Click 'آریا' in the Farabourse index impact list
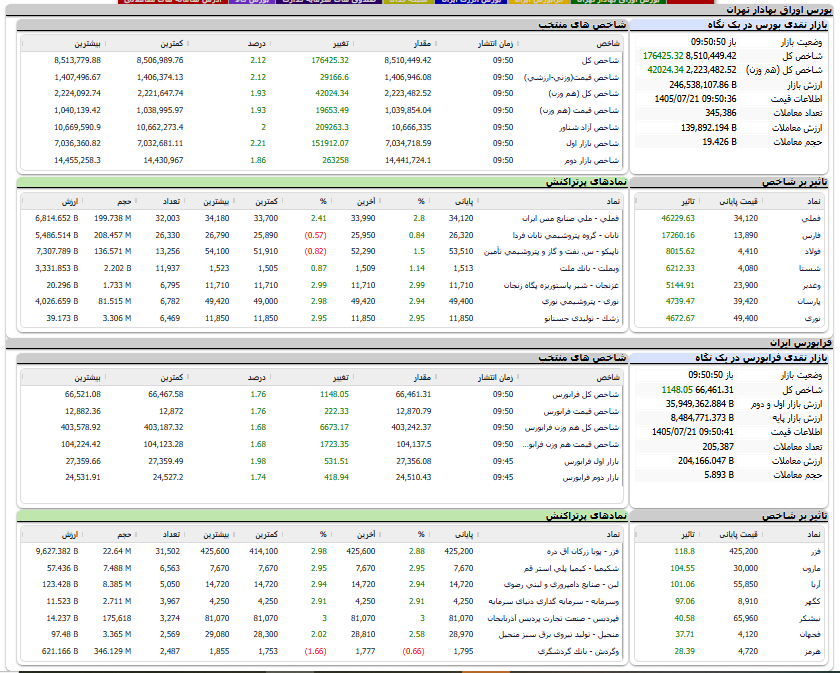This screenshot has width=840, height=673. click(814, 584)
